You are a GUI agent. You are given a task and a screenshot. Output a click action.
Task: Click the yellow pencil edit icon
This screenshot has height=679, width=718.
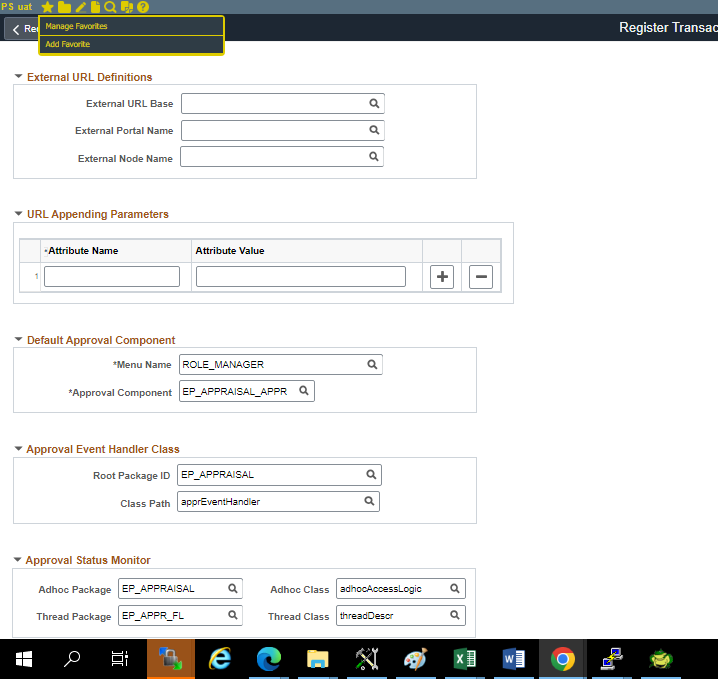[81, 7]
